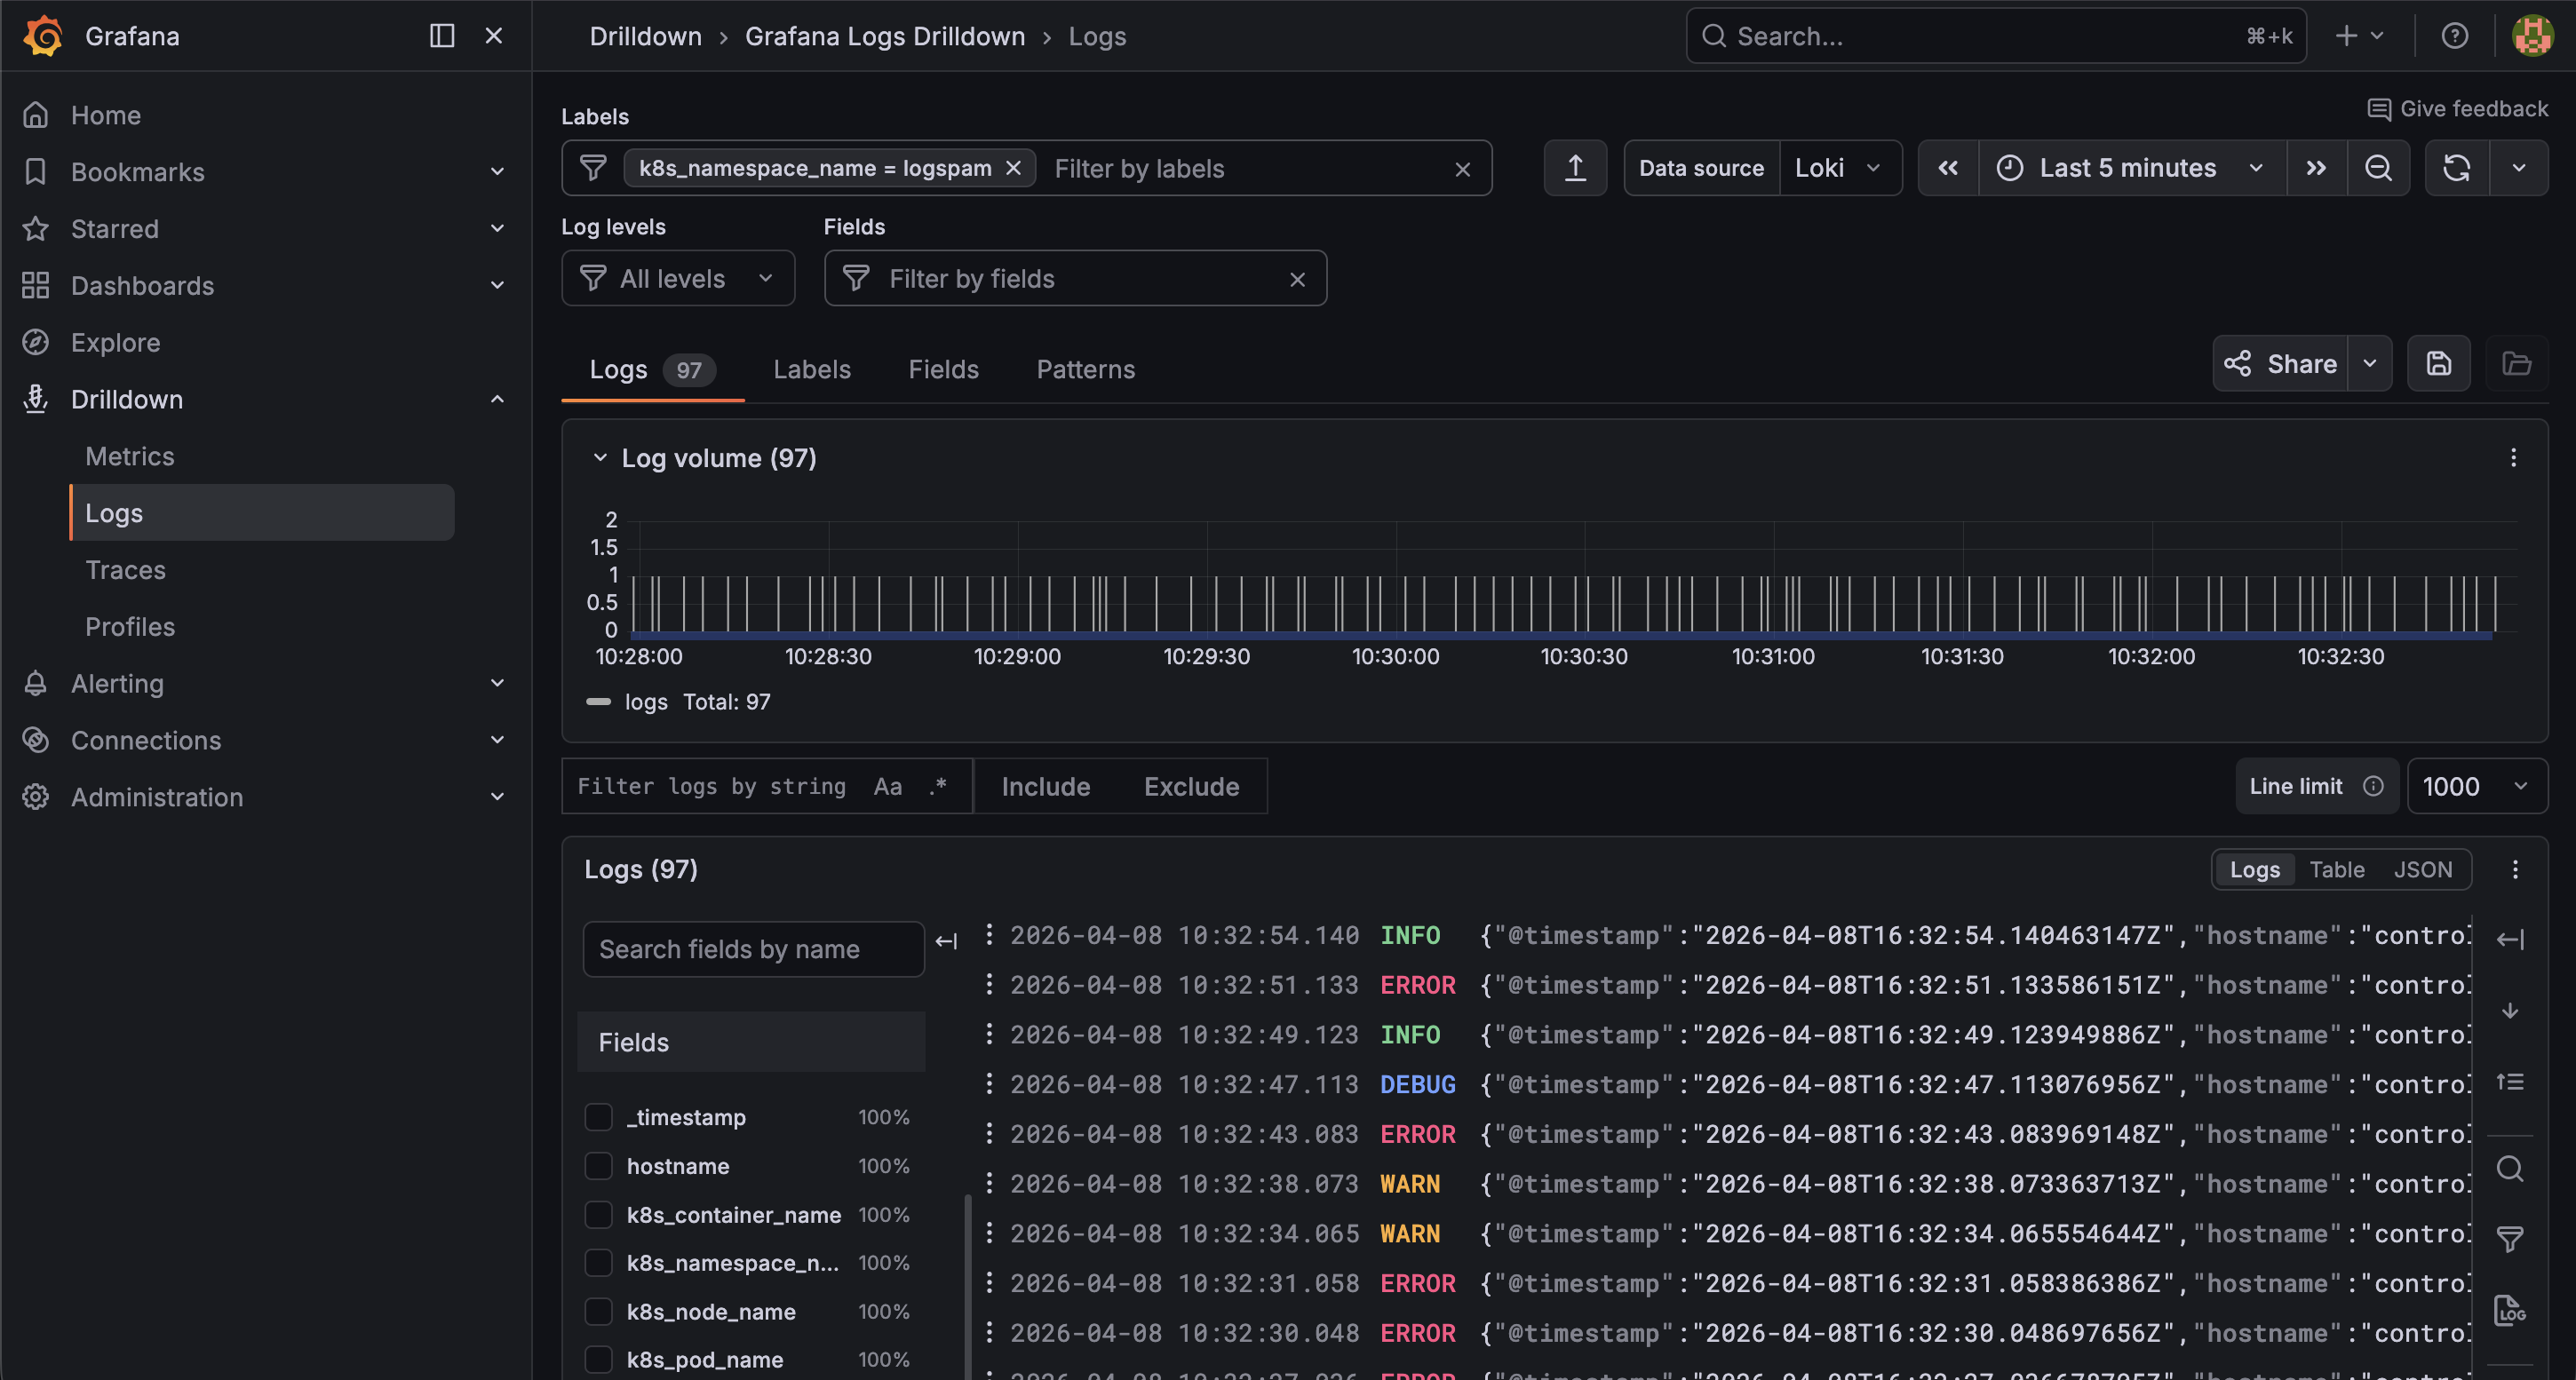2576x1380 pixels.
Task: Click the share-upload icon next to Data source
Action: pyautogui.click(x=1575, y=168)
